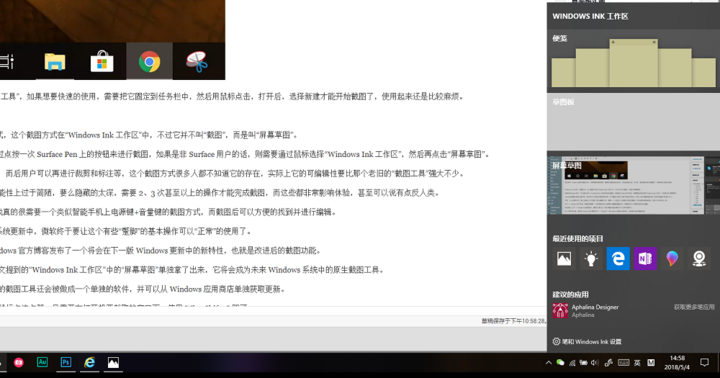Open Adobe Audition from the taskbar
Viewport: 720px width, 378px height.
42,362
